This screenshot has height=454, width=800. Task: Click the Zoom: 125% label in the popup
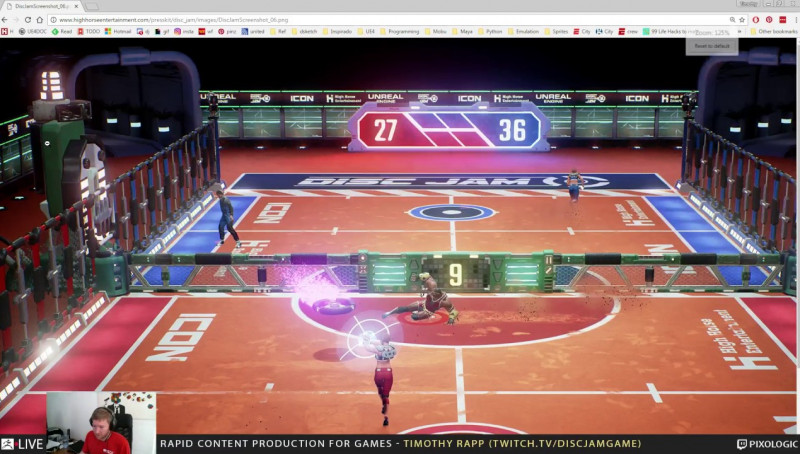712,33
